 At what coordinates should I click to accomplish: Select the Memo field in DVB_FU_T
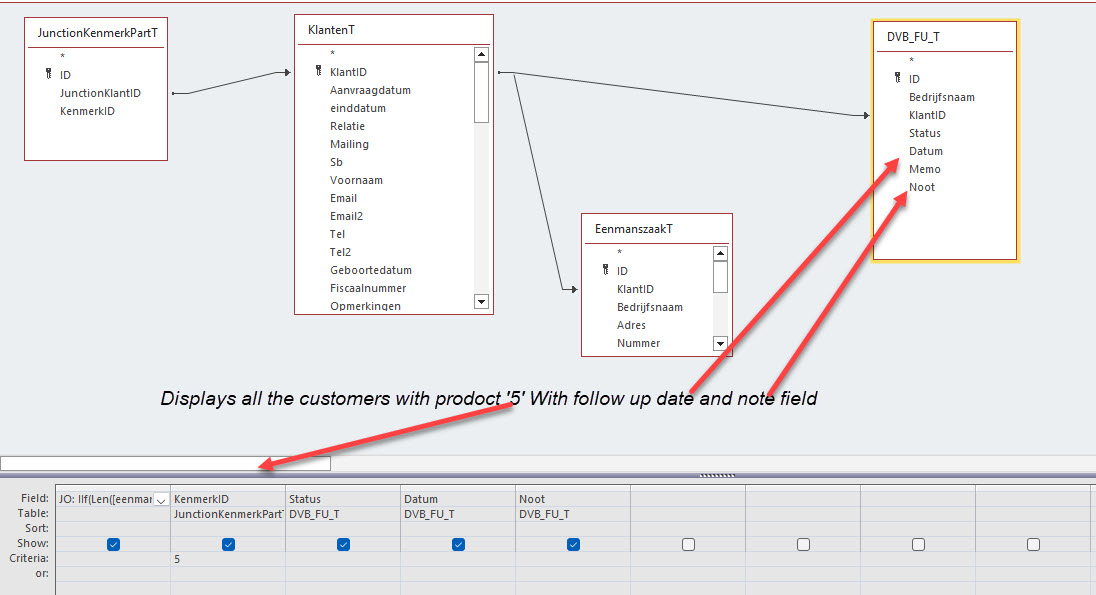(925, 169)
